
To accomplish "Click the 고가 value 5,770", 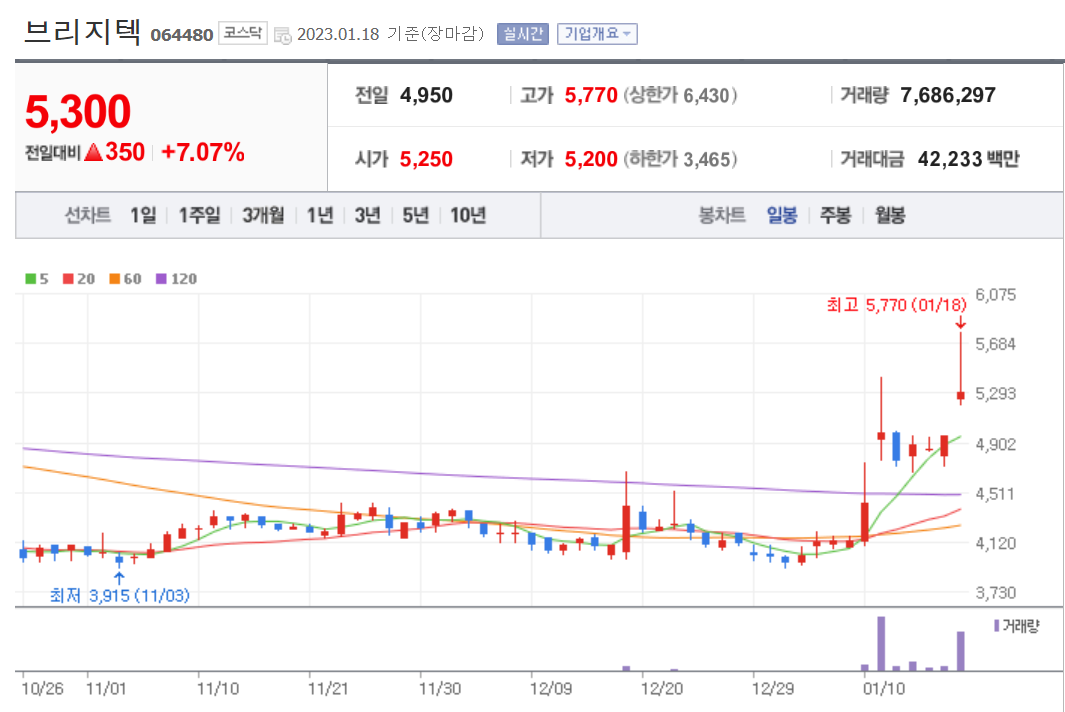I will pos(591,95).
